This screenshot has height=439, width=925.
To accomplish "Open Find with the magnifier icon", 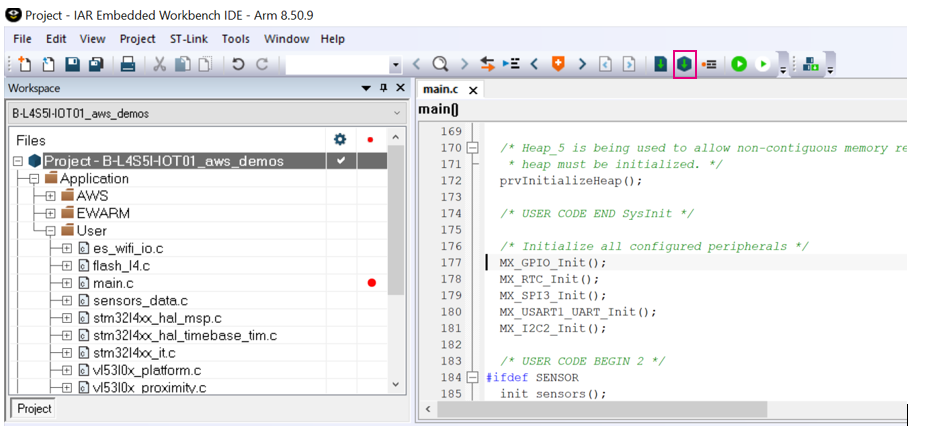I will coord(439,64).
